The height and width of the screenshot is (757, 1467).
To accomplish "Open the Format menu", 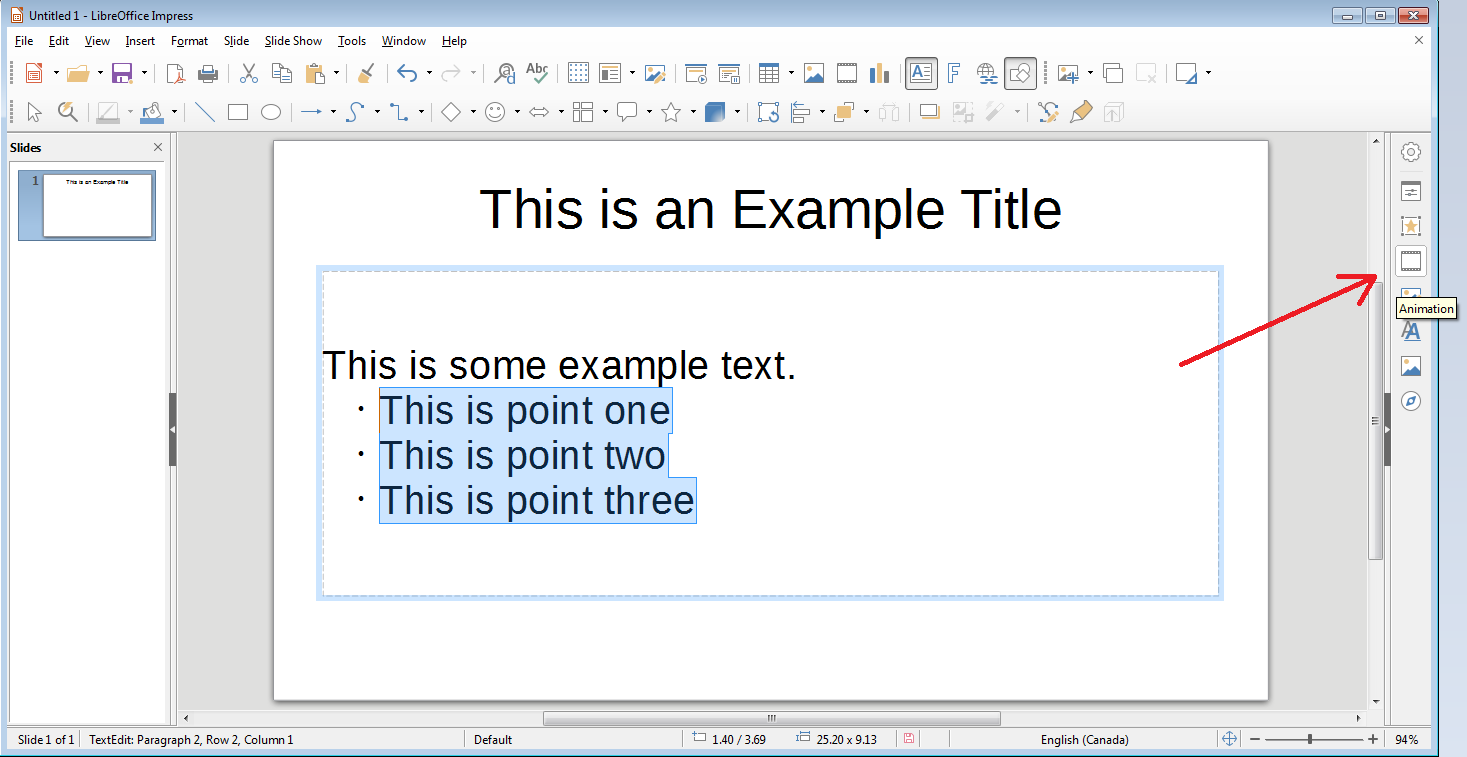I will tap(189, 41).
